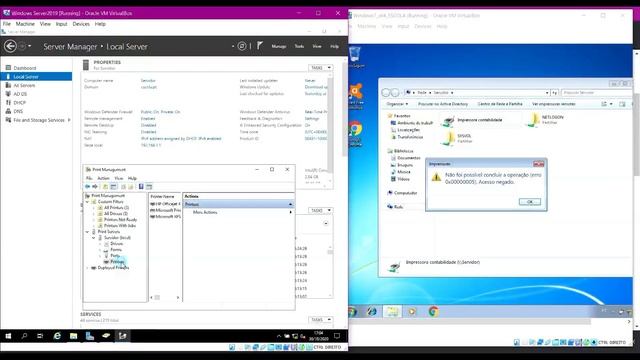This screenshot has height=360, width=640.
Task: Click the blue Help icon in Print Management toolbar
Action: pyautogui.click(x=141, y=187)
